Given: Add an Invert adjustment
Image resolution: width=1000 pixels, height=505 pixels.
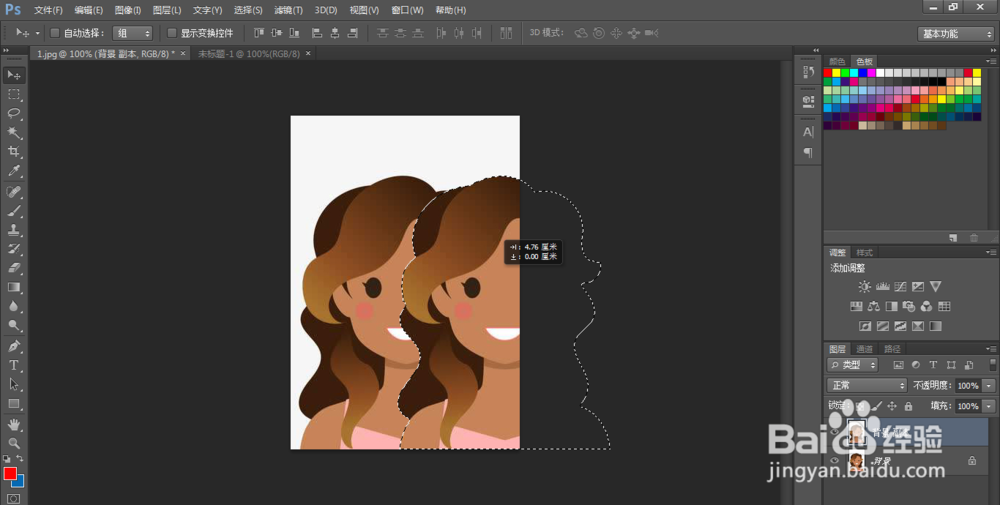Looking at the screenshot, I should (865, 326).
